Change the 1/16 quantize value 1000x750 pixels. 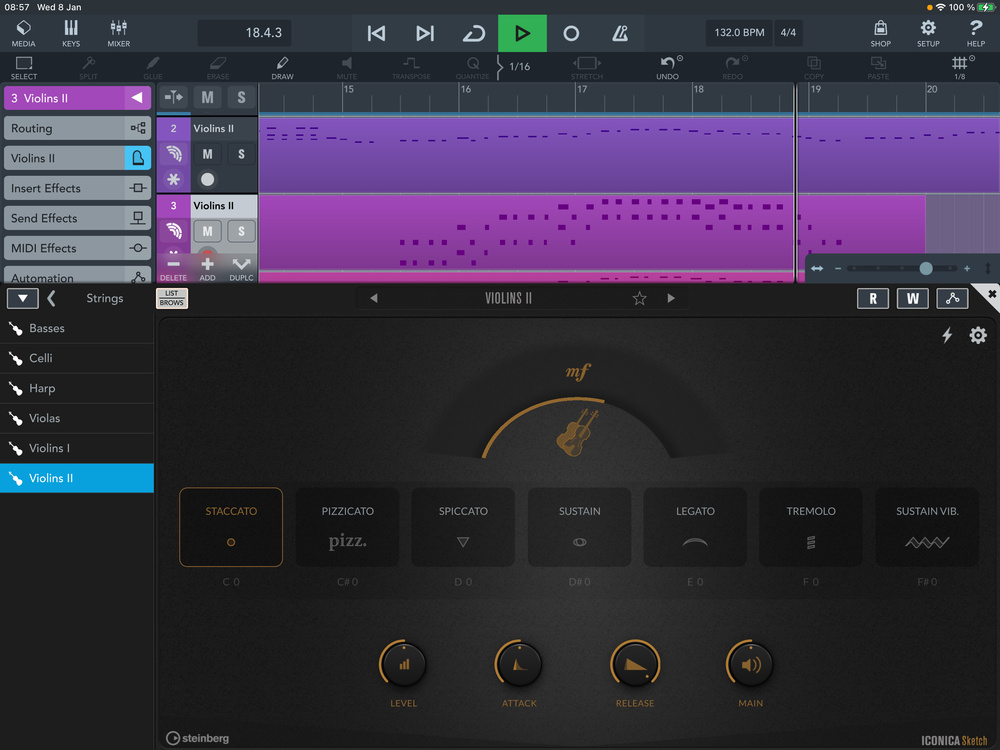click(x=519, y=66)
